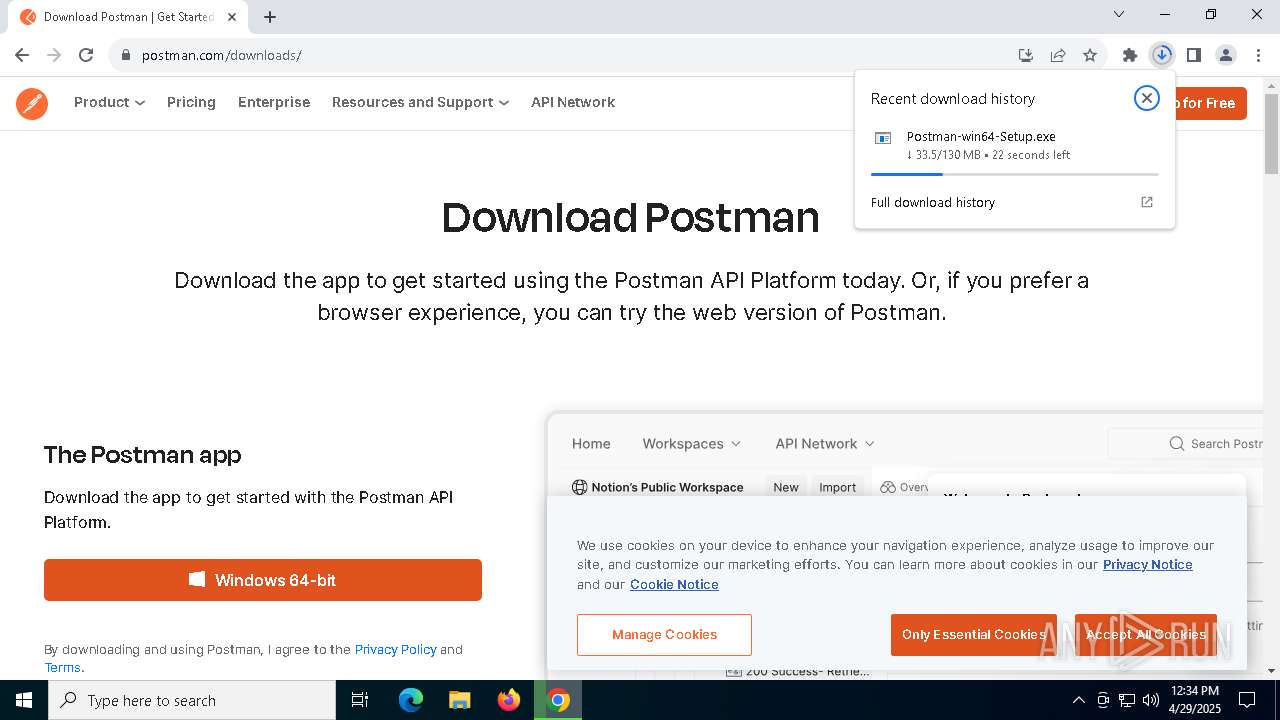
Task: Open the extensions puzzle icon
Action: [x=1130, y=55]
